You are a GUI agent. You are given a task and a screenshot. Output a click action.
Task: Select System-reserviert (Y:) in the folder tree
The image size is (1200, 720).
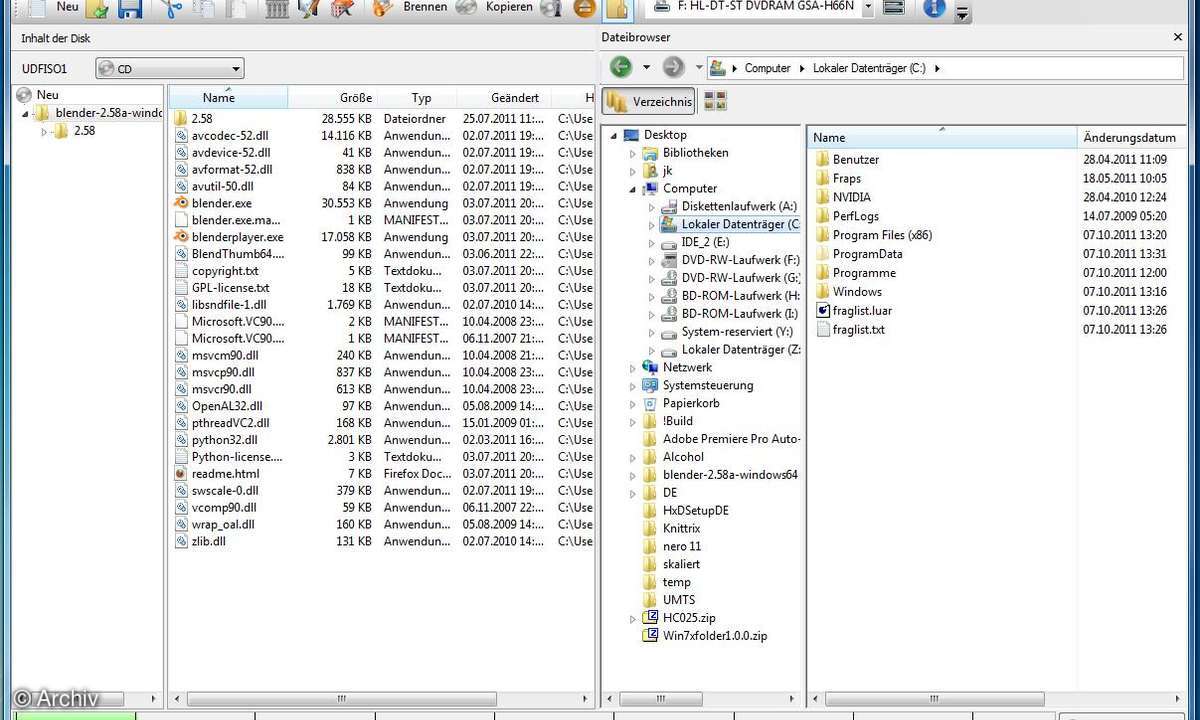point(737,332)
